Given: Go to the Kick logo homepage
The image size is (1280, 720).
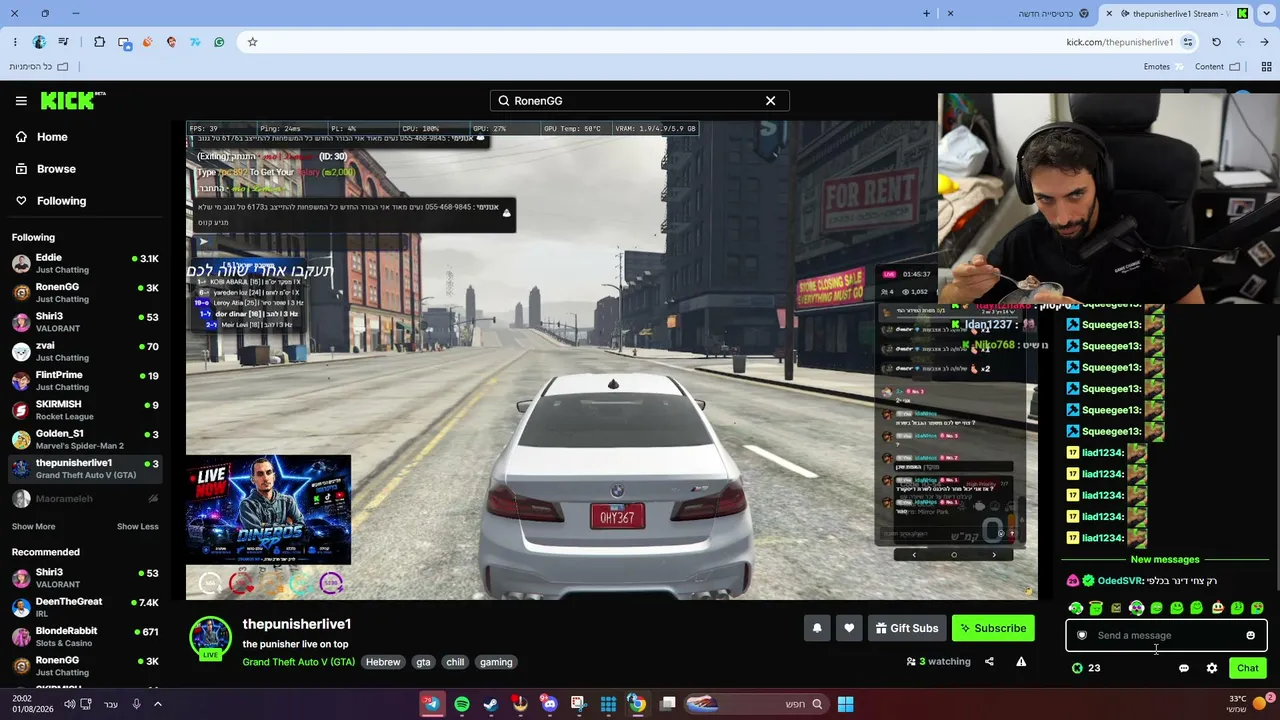Looking at the screenshot, I should [x=73, y=100].
